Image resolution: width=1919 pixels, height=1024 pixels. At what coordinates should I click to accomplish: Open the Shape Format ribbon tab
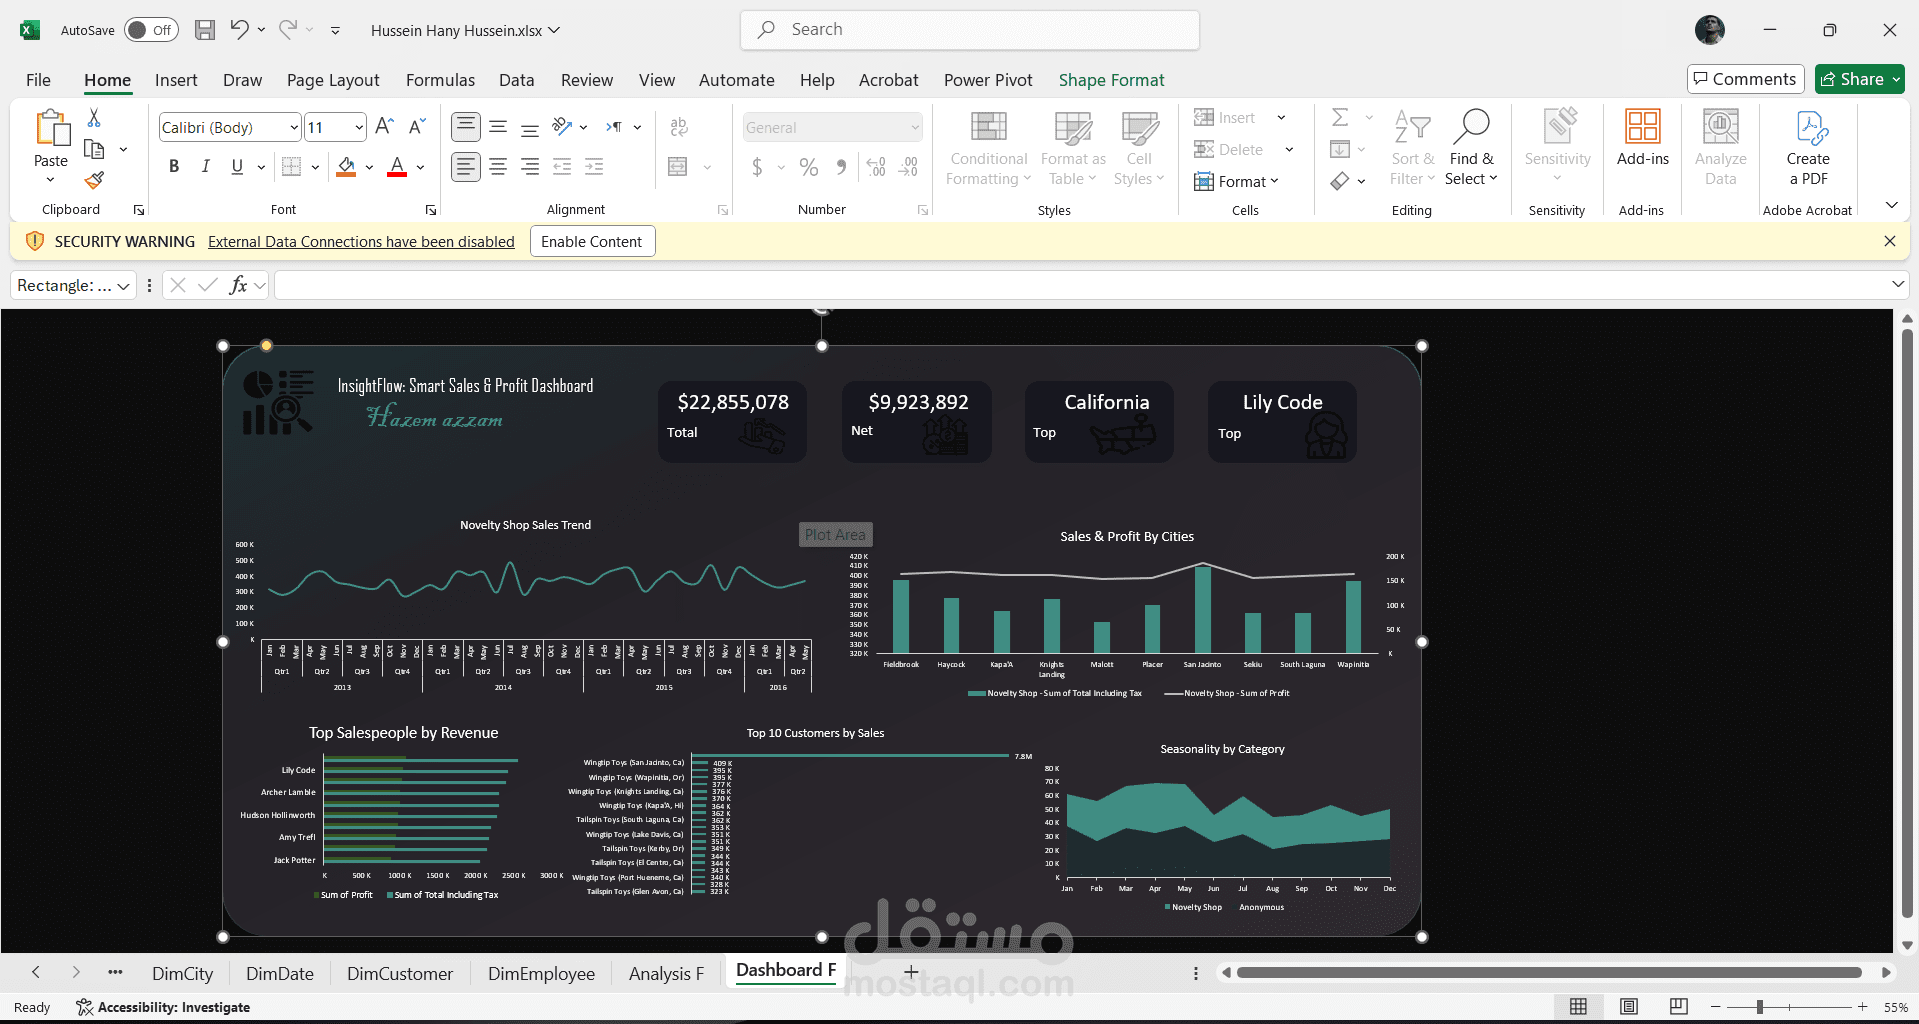coord(1111,80)
